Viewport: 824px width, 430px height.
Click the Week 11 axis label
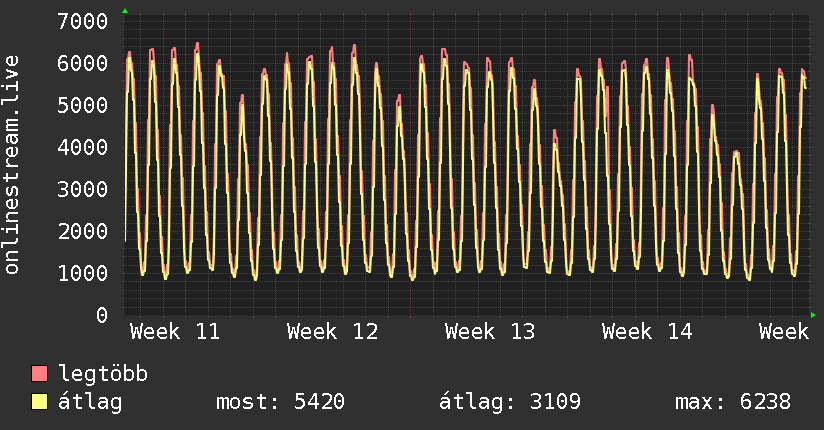click(175, 332)
